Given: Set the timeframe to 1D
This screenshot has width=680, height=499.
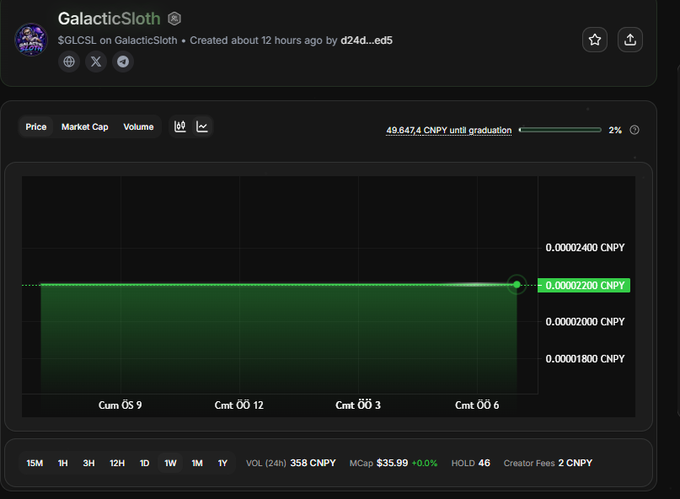Looking at the screenshot, I should (x=144, y=463).
